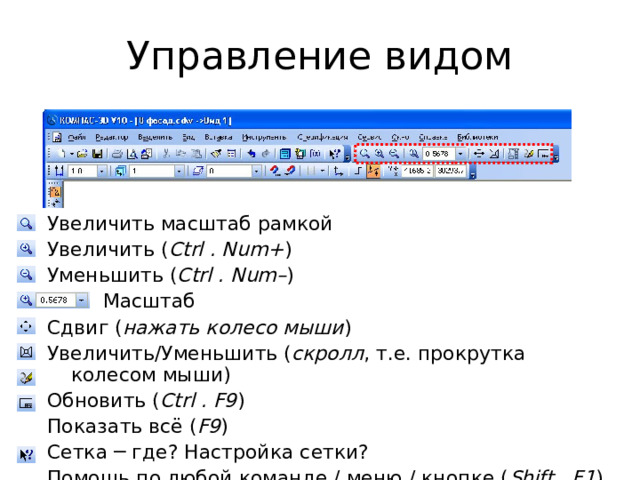This screenshot has width=640, height=480.
Task: Click the text 'Показать всё (F9)'
Action: click(x=137, y=426)
